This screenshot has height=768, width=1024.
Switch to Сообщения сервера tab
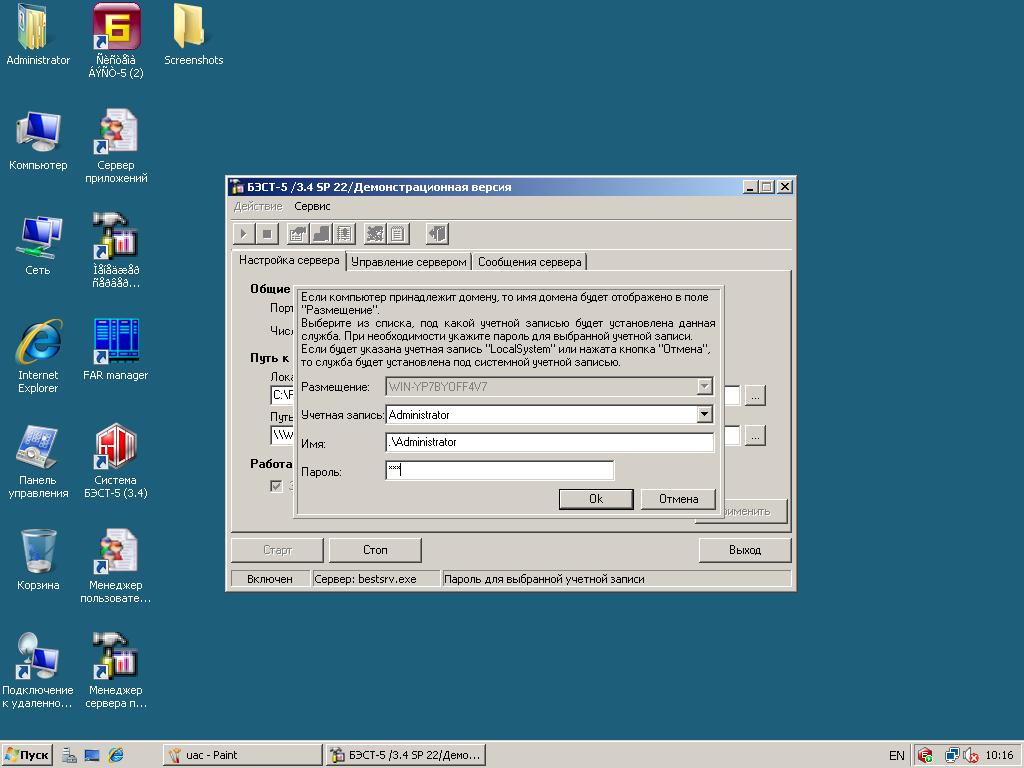point(530,262)
